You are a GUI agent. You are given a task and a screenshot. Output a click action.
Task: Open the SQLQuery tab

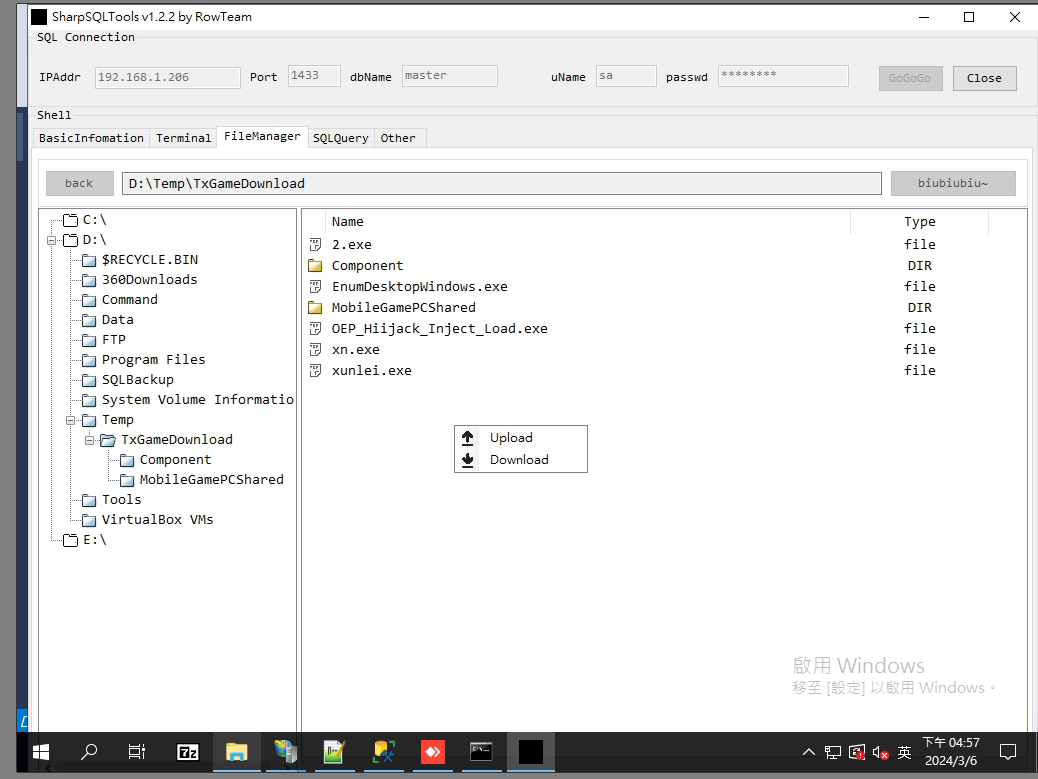click(340, 138)
